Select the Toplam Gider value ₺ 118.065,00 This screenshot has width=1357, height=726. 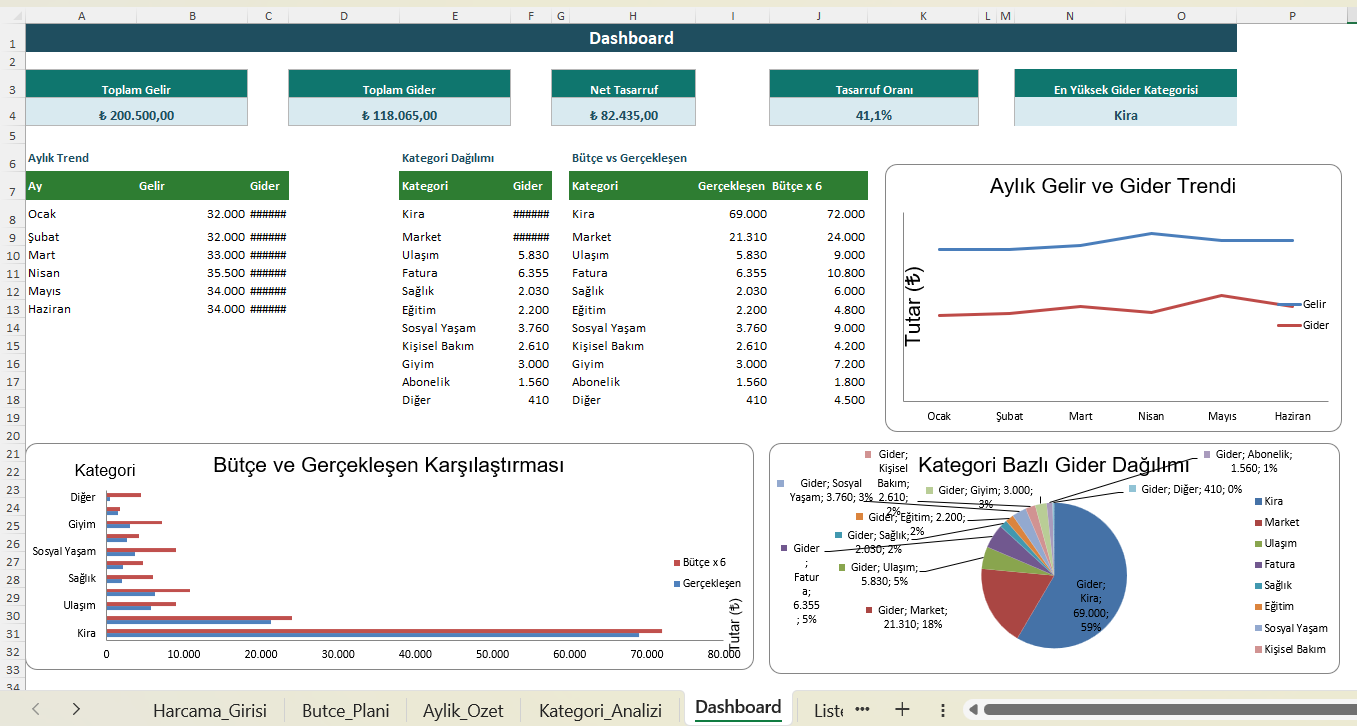[400, 114]
